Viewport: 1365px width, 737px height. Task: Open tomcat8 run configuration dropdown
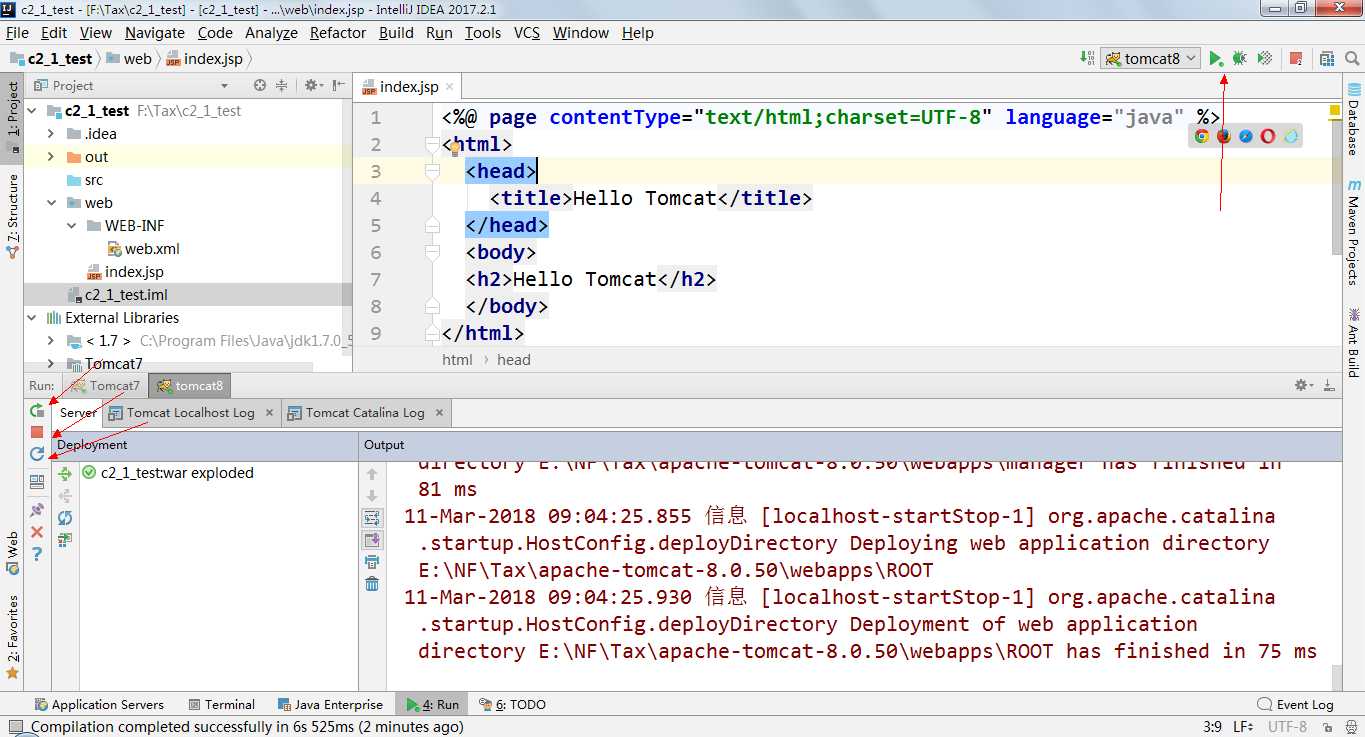tap(1150, 59)
